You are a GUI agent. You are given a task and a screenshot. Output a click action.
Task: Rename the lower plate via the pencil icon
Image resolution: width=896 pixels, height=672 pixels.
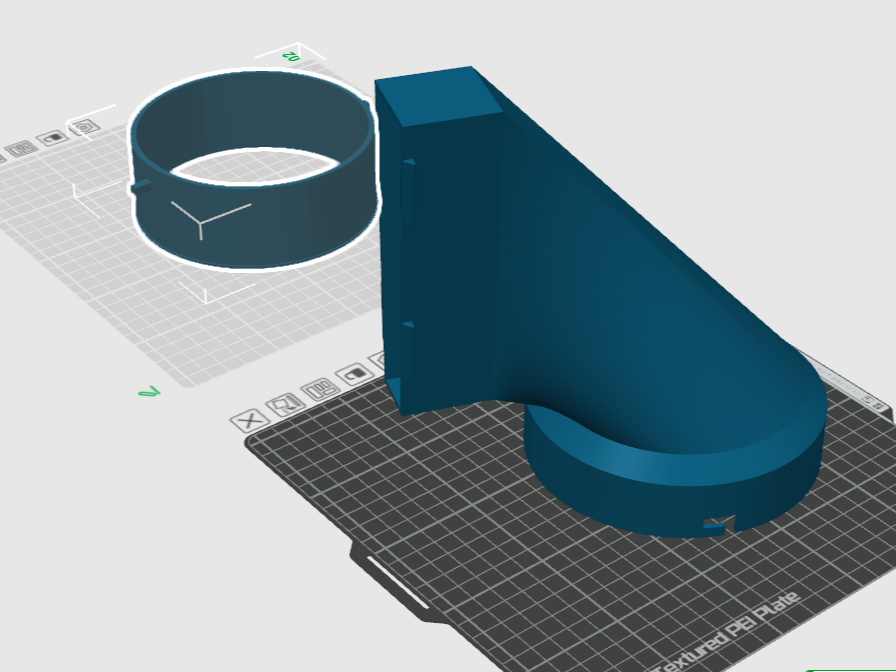point(283,406)
